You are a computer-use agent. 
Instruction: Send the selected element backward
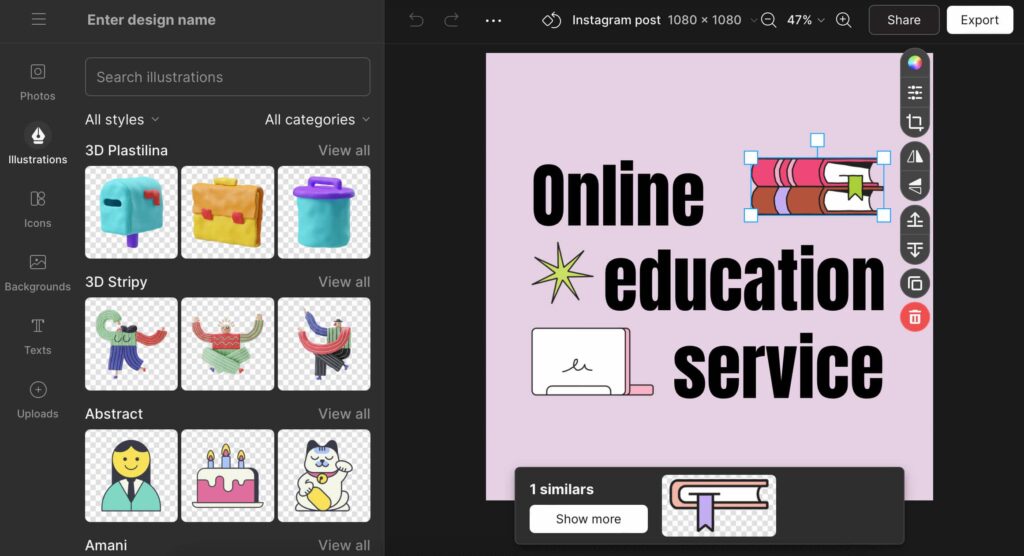coord(914,250)
